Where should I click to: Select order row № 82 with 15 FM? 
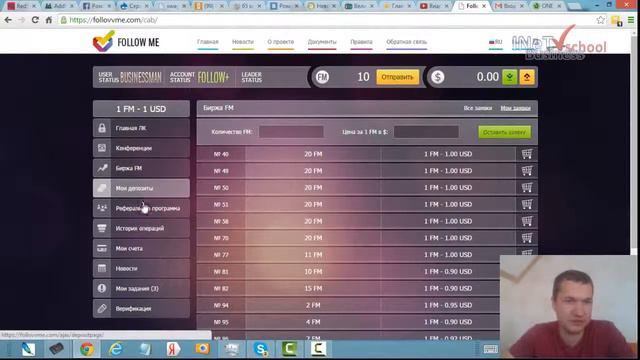coord(348,288)
